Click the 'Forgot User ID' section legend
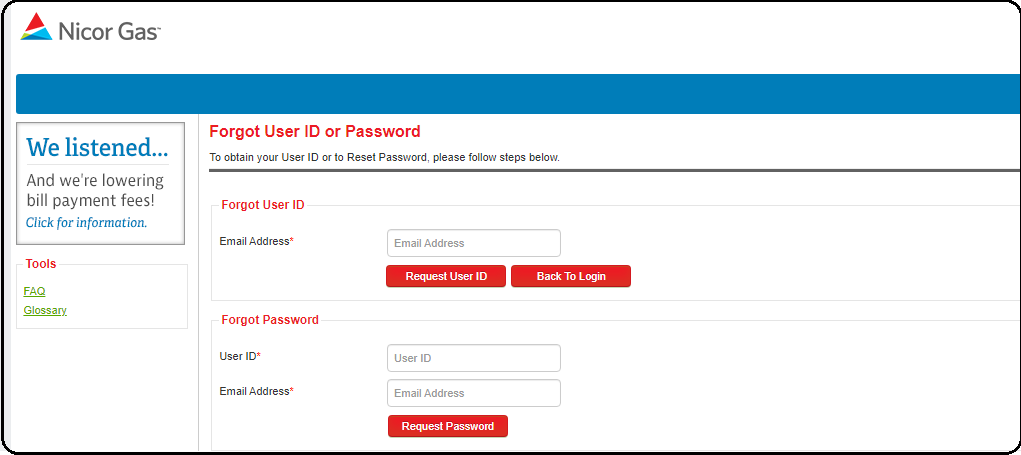1021x455 pixels. coord(263,205)
